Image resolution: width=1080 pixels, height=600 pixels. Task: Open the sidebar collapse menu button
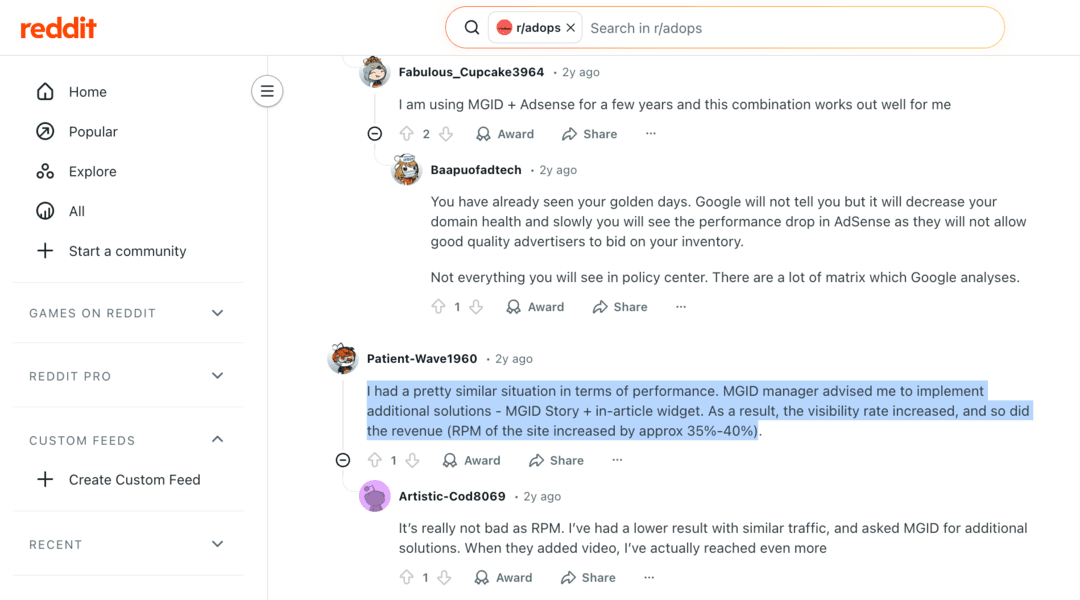[267, 91]
